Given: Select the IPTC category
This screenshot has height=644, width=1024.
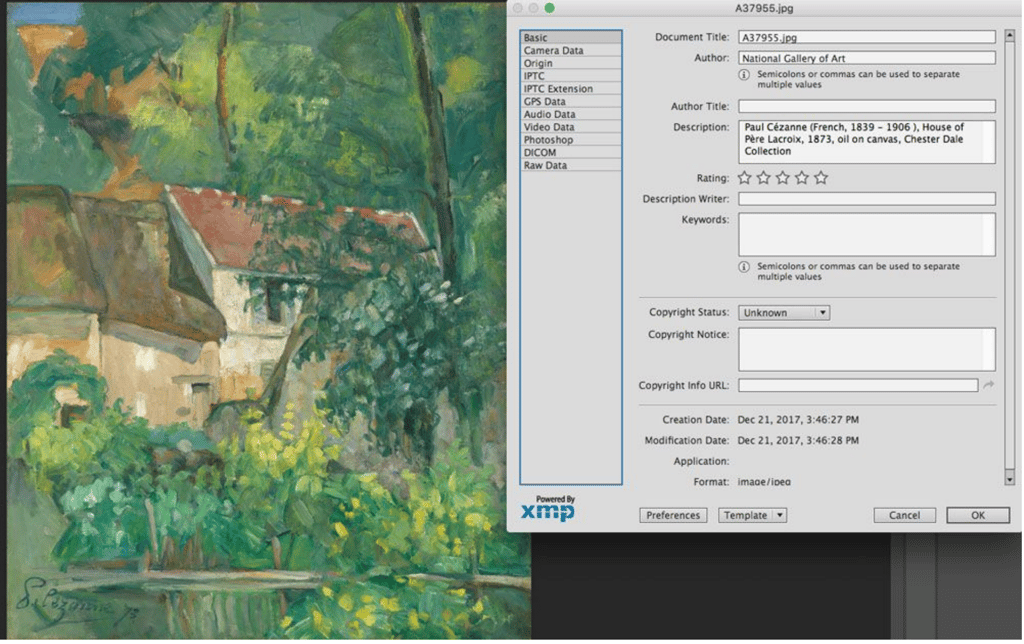Looking at the screenshot, I should pos(571,76).
